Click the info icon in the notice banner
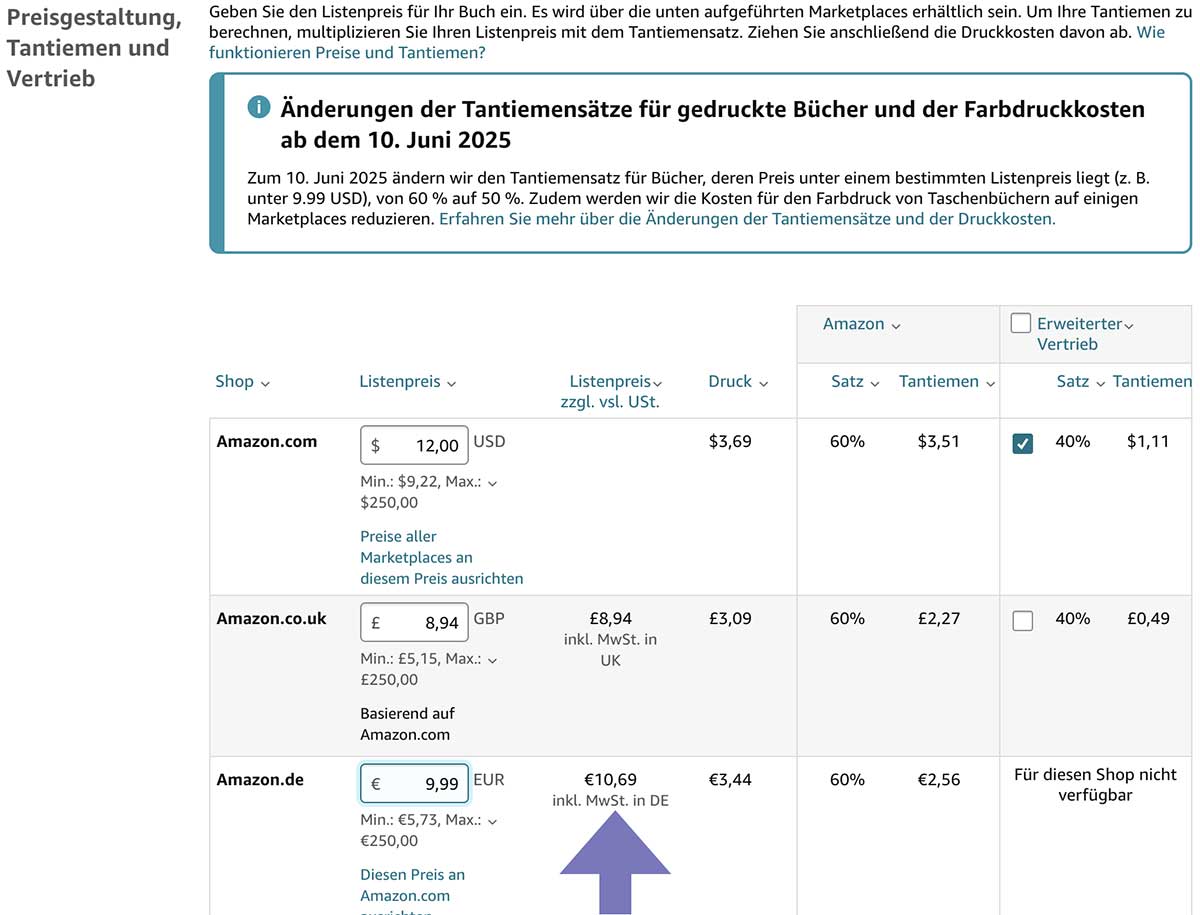Viewport: 1200px width, 915px height. coord(258,108)
